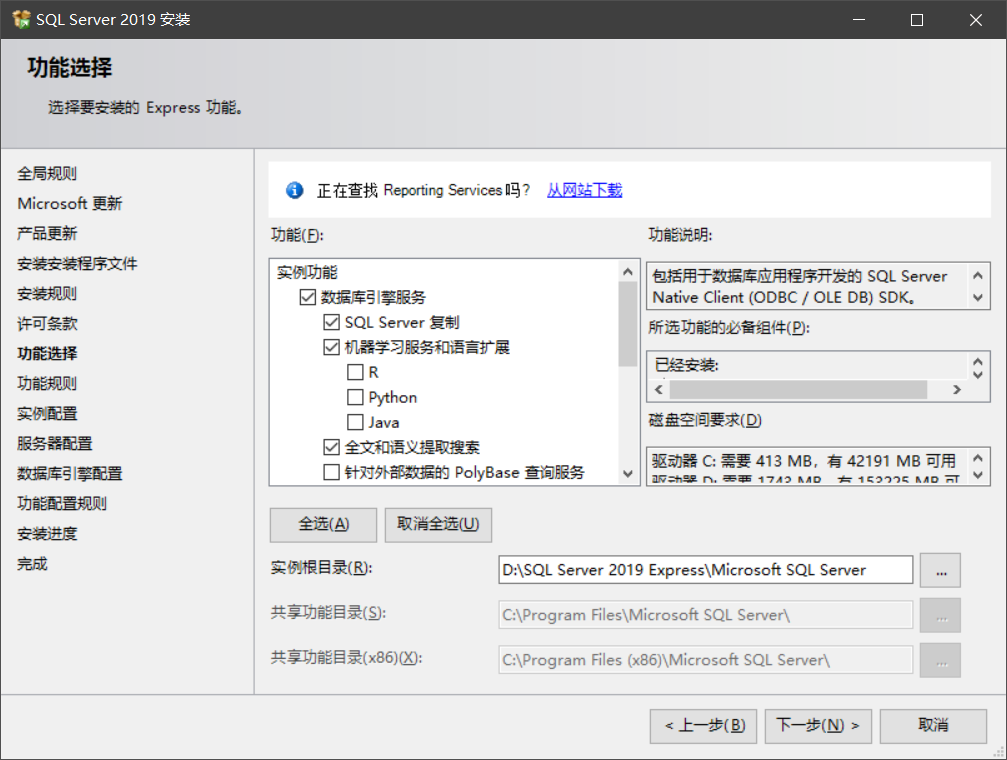The width and height of the screenshot is (1007, 760).
Task: Click feature list scroll up arrow
Action: click(x=627, y=272)
